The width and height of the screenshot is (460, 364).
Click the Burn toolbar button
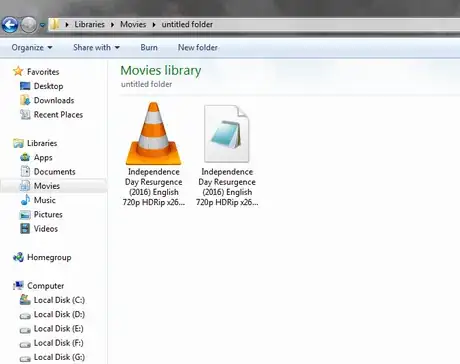pyautogui.click(x=149, y=48)
